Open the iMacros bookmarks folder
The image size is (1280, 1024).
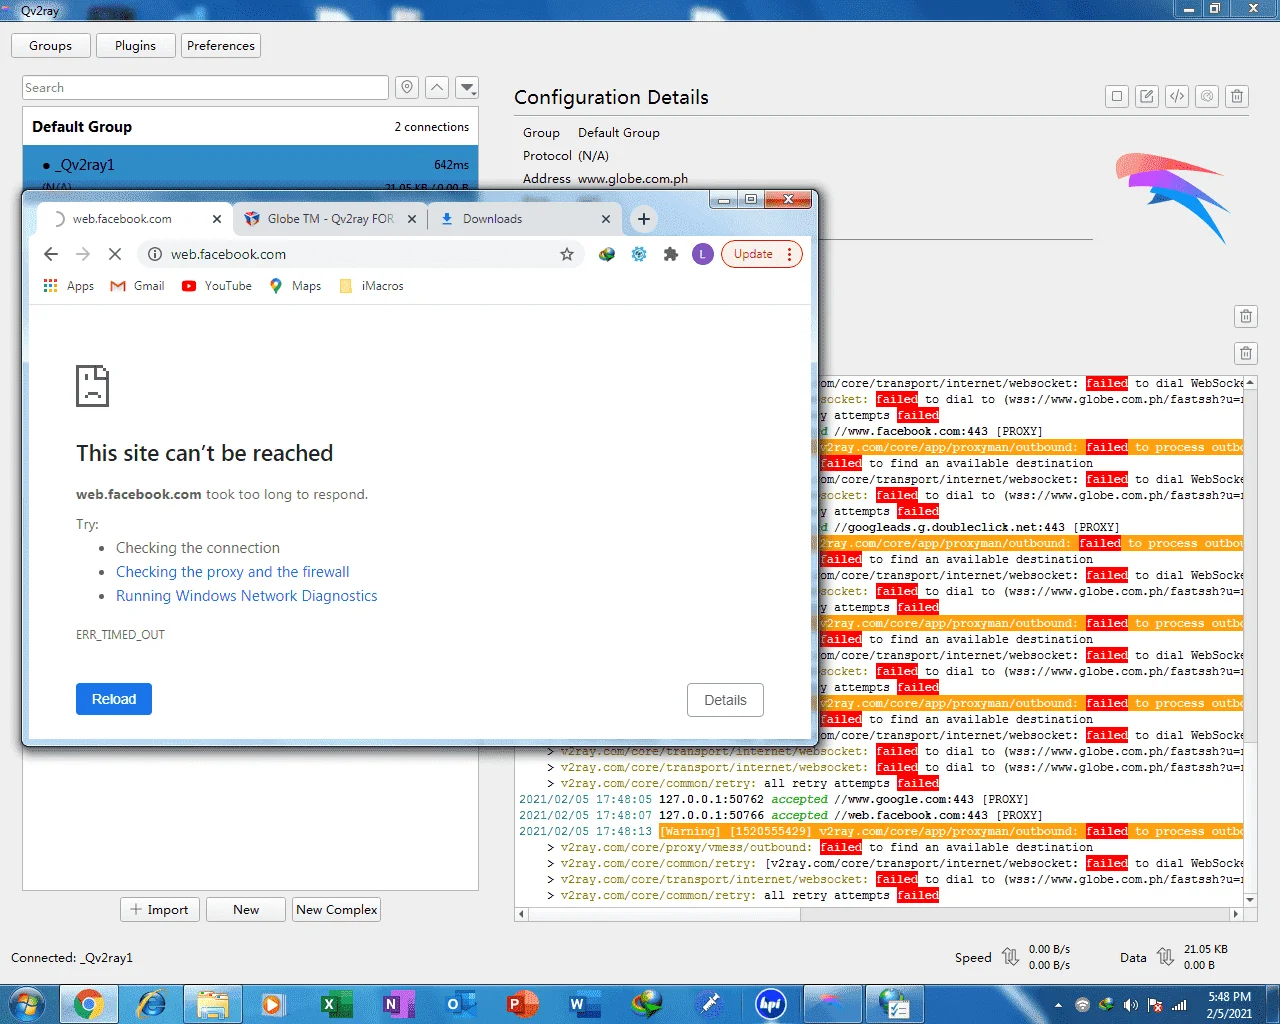click(x=371, y=286)
